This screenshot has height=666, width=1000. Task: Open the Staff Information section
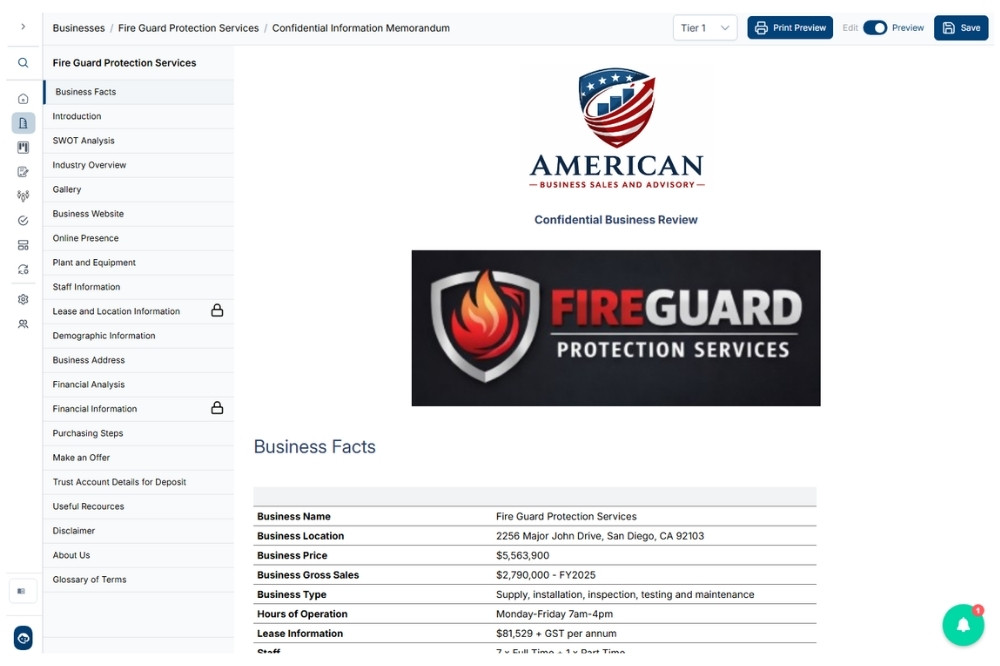[138, 287]
